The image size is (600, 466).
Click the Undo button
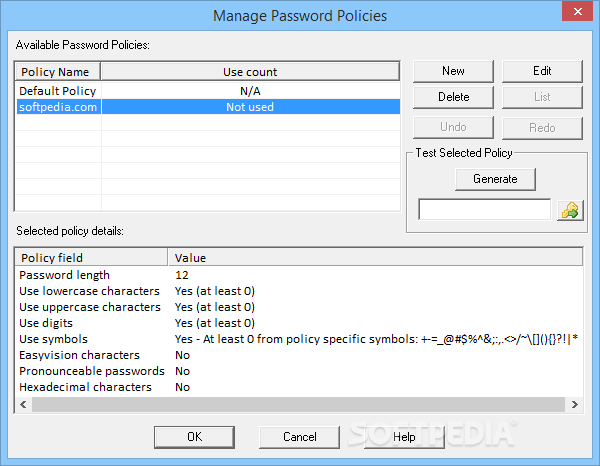453,127
